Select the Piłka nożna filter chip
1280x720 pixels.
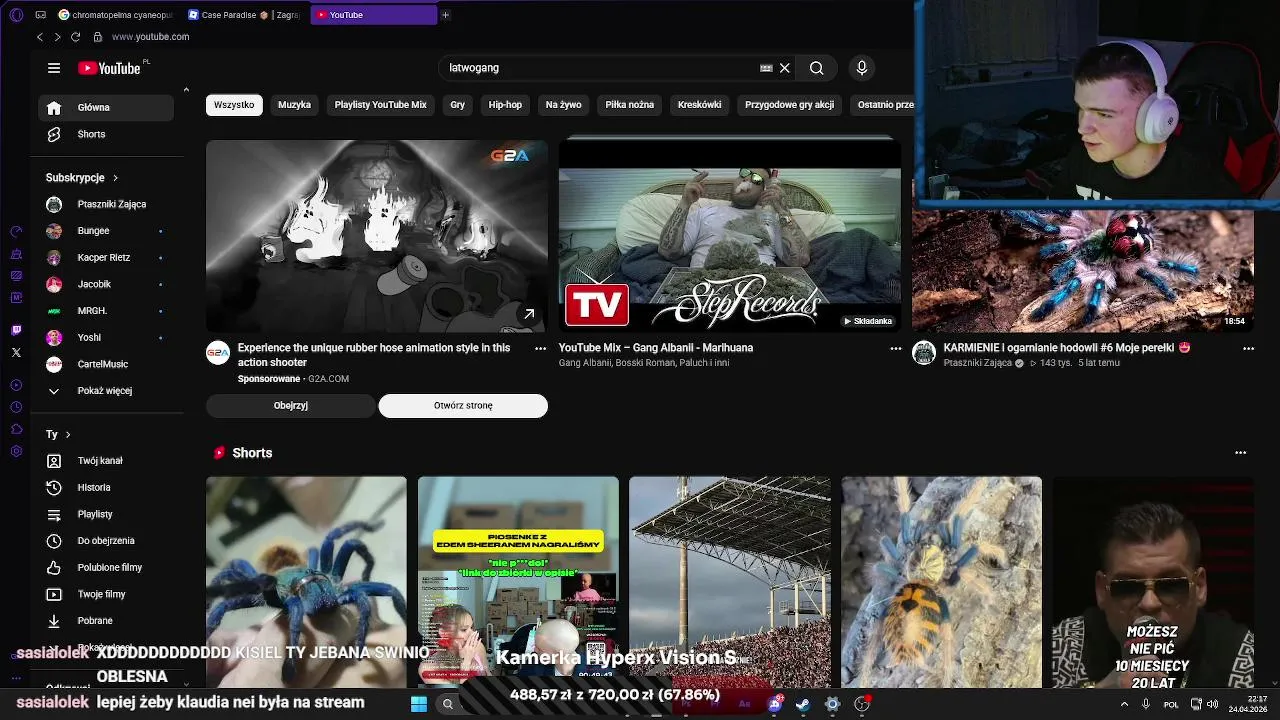click(x=630, y=105)
